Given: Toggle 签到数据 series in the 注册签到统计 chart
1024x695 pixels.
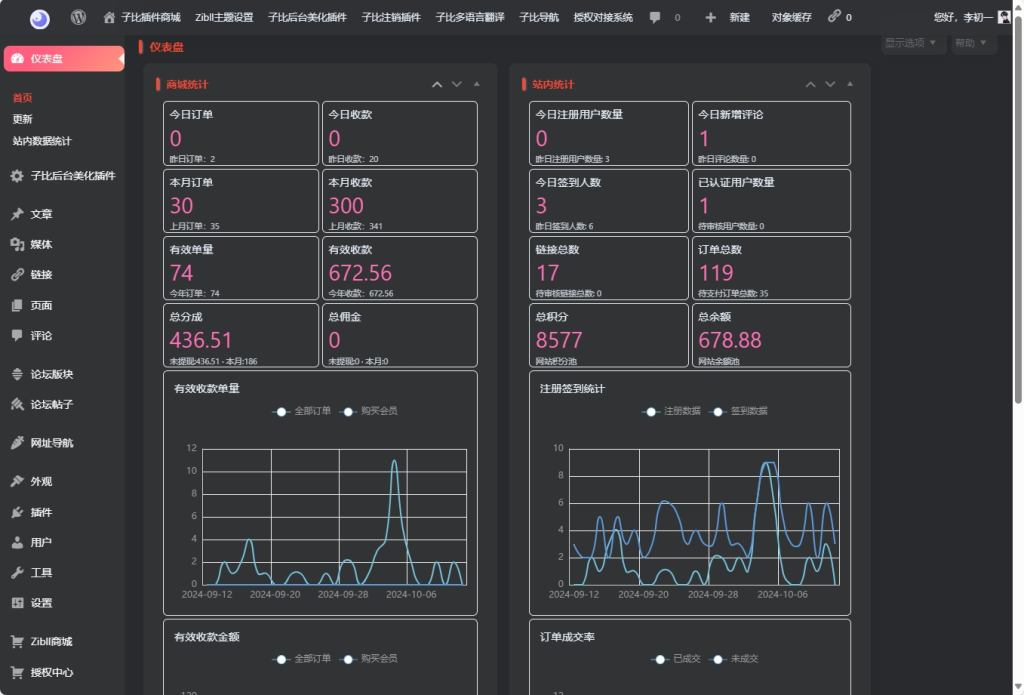Looking at the screenshot, I should tap(740, 411).
